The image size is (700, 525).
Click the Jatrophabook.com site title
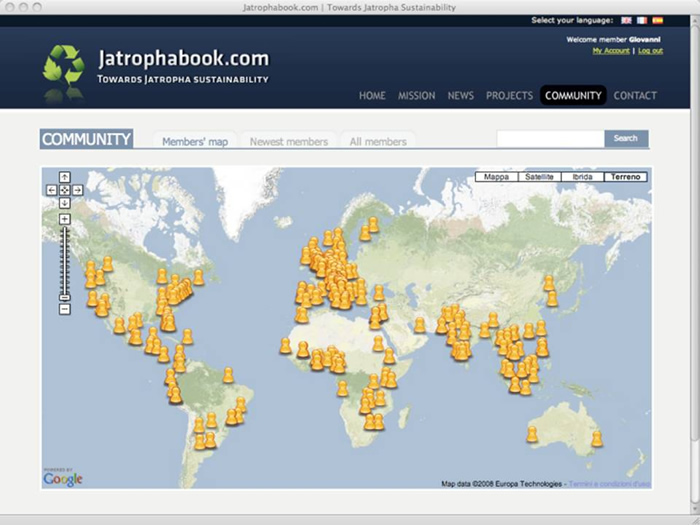183,58
